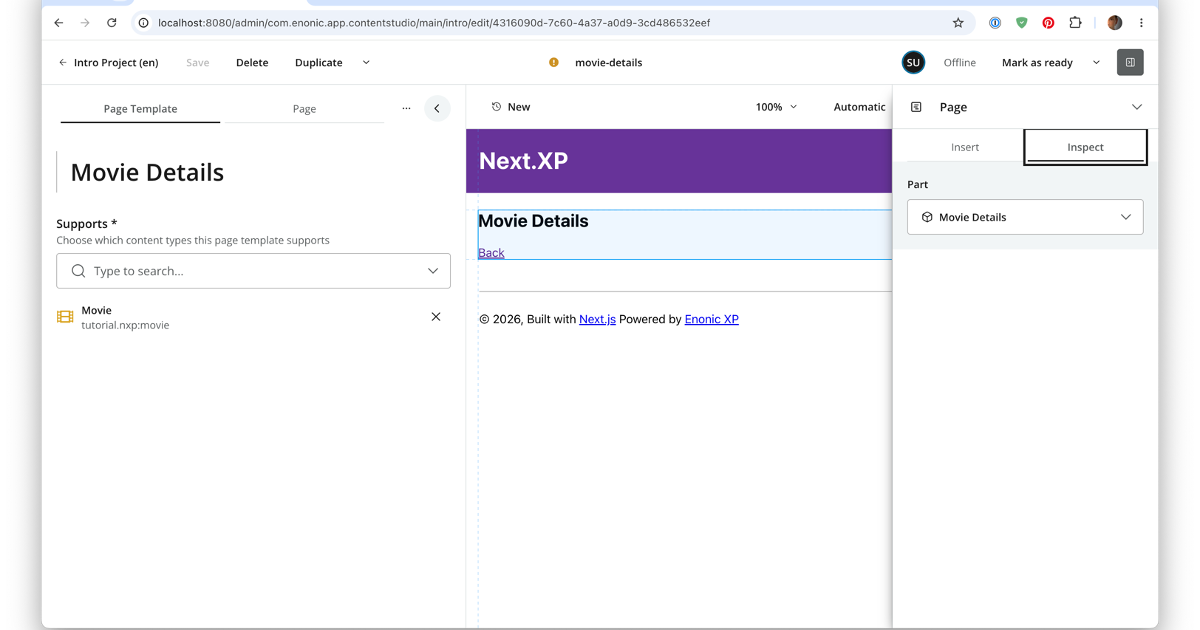
Task: Focus the Type to search field
Action: (253, 271)
